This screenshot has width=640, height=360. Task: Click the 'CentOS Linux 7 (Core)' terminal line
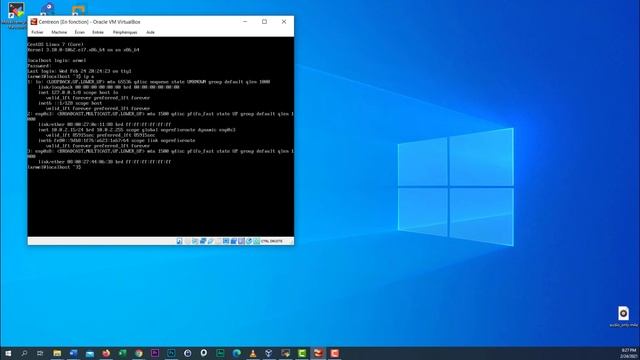[56, 44]
